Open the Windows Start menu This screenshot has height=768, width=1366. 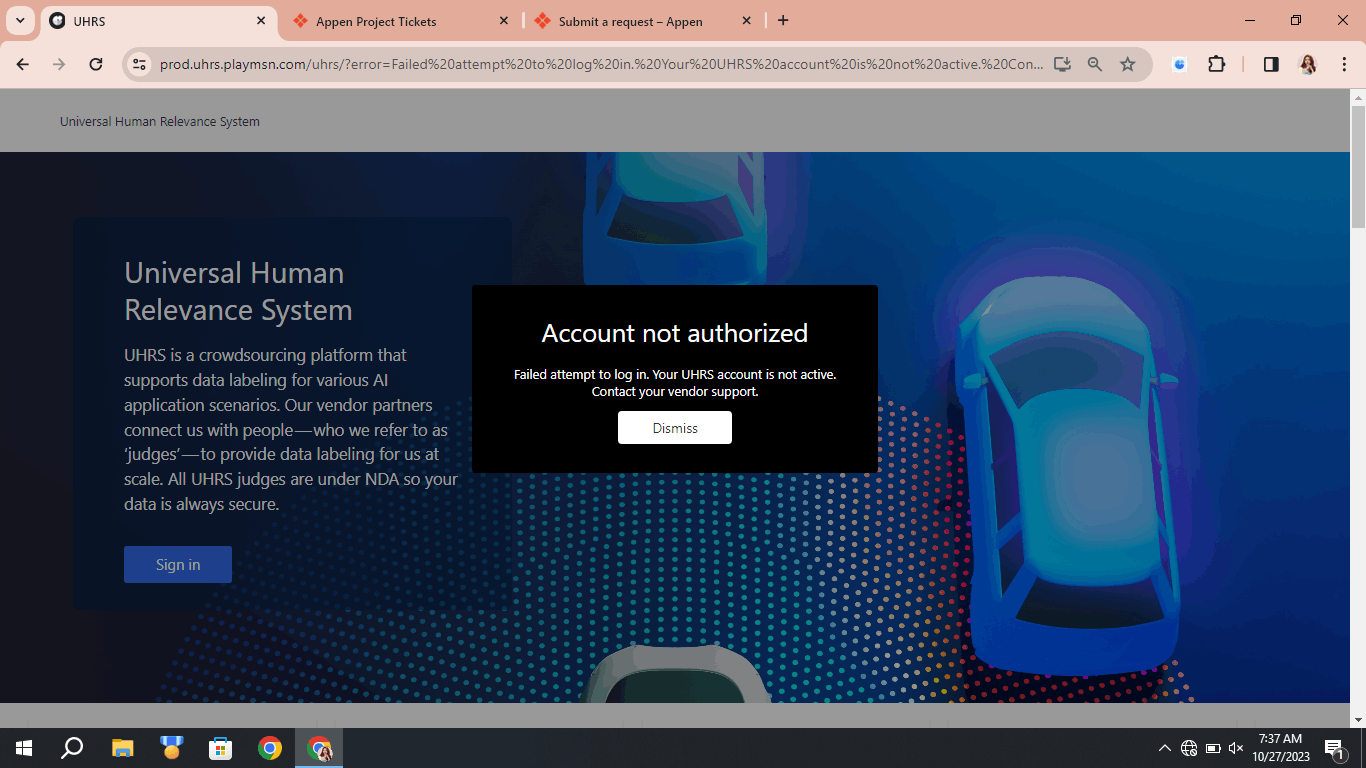[x=22, y=747]
